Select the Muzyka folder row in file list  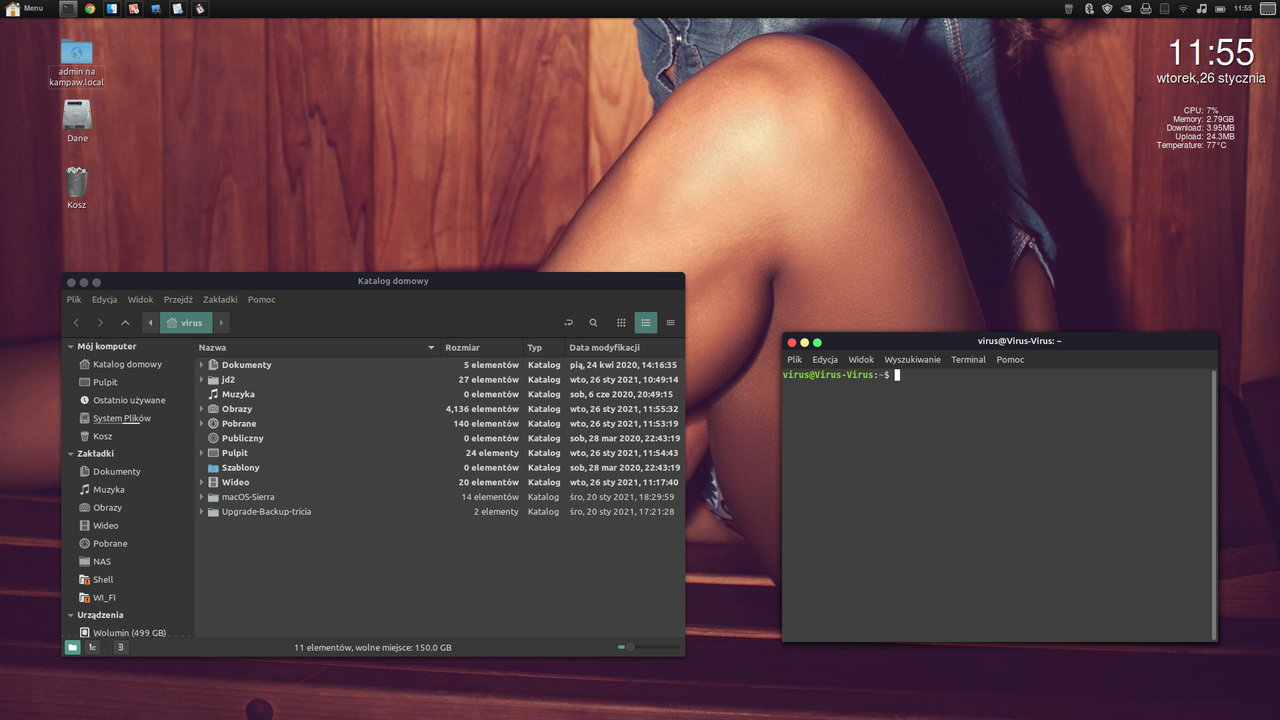[x=439, y=394]
